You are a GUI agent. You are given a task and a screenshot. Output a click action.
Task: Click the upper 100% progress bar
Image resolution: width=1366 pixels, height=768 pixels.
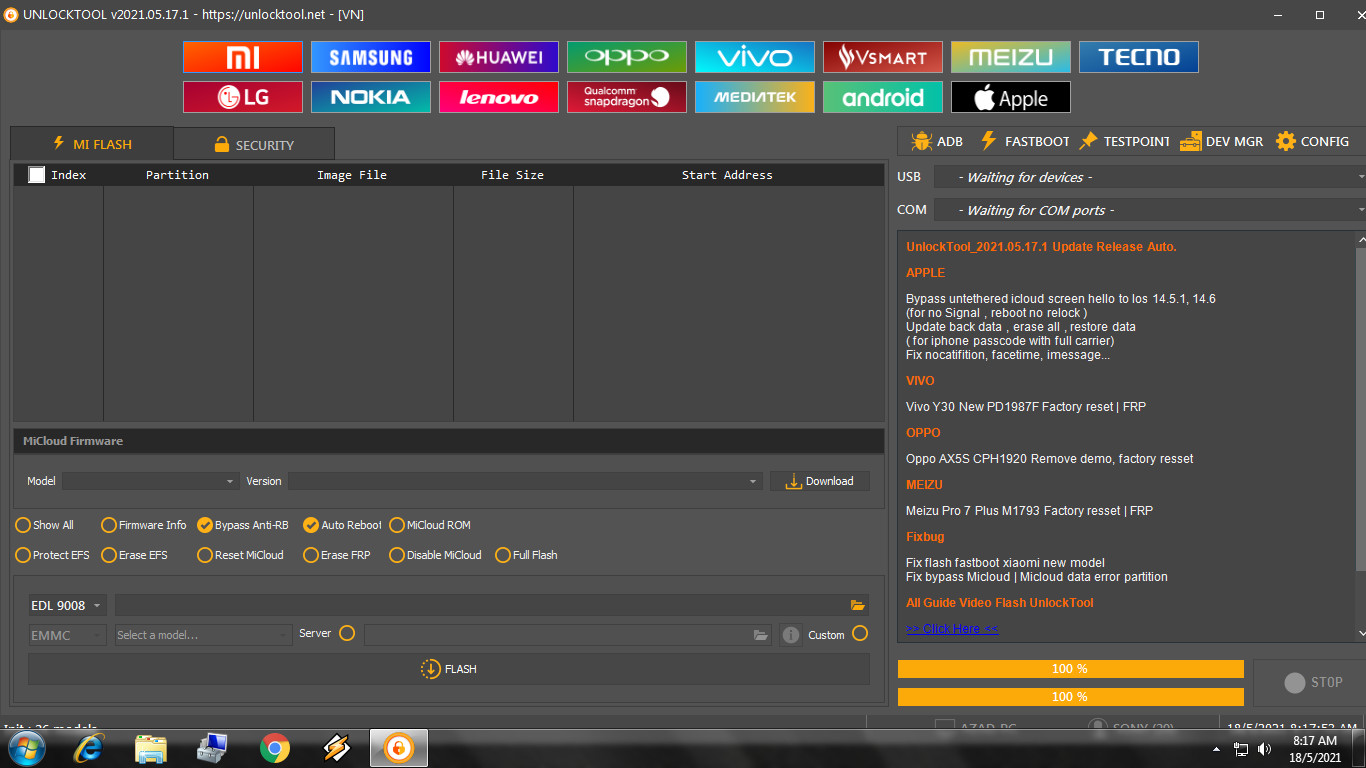coord(1070,669)
